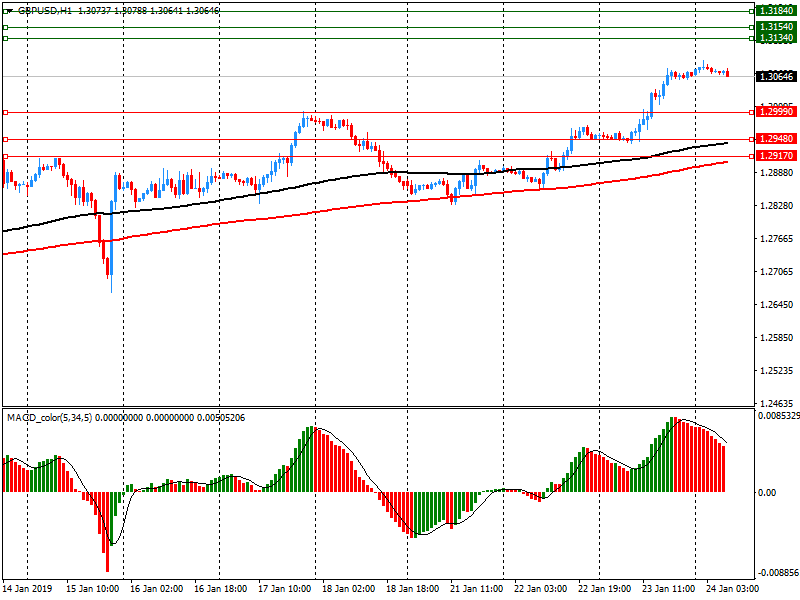Click the 18 Jan 02:00 time label
Screen dimensions: 800x600
(x=348, y=588)
